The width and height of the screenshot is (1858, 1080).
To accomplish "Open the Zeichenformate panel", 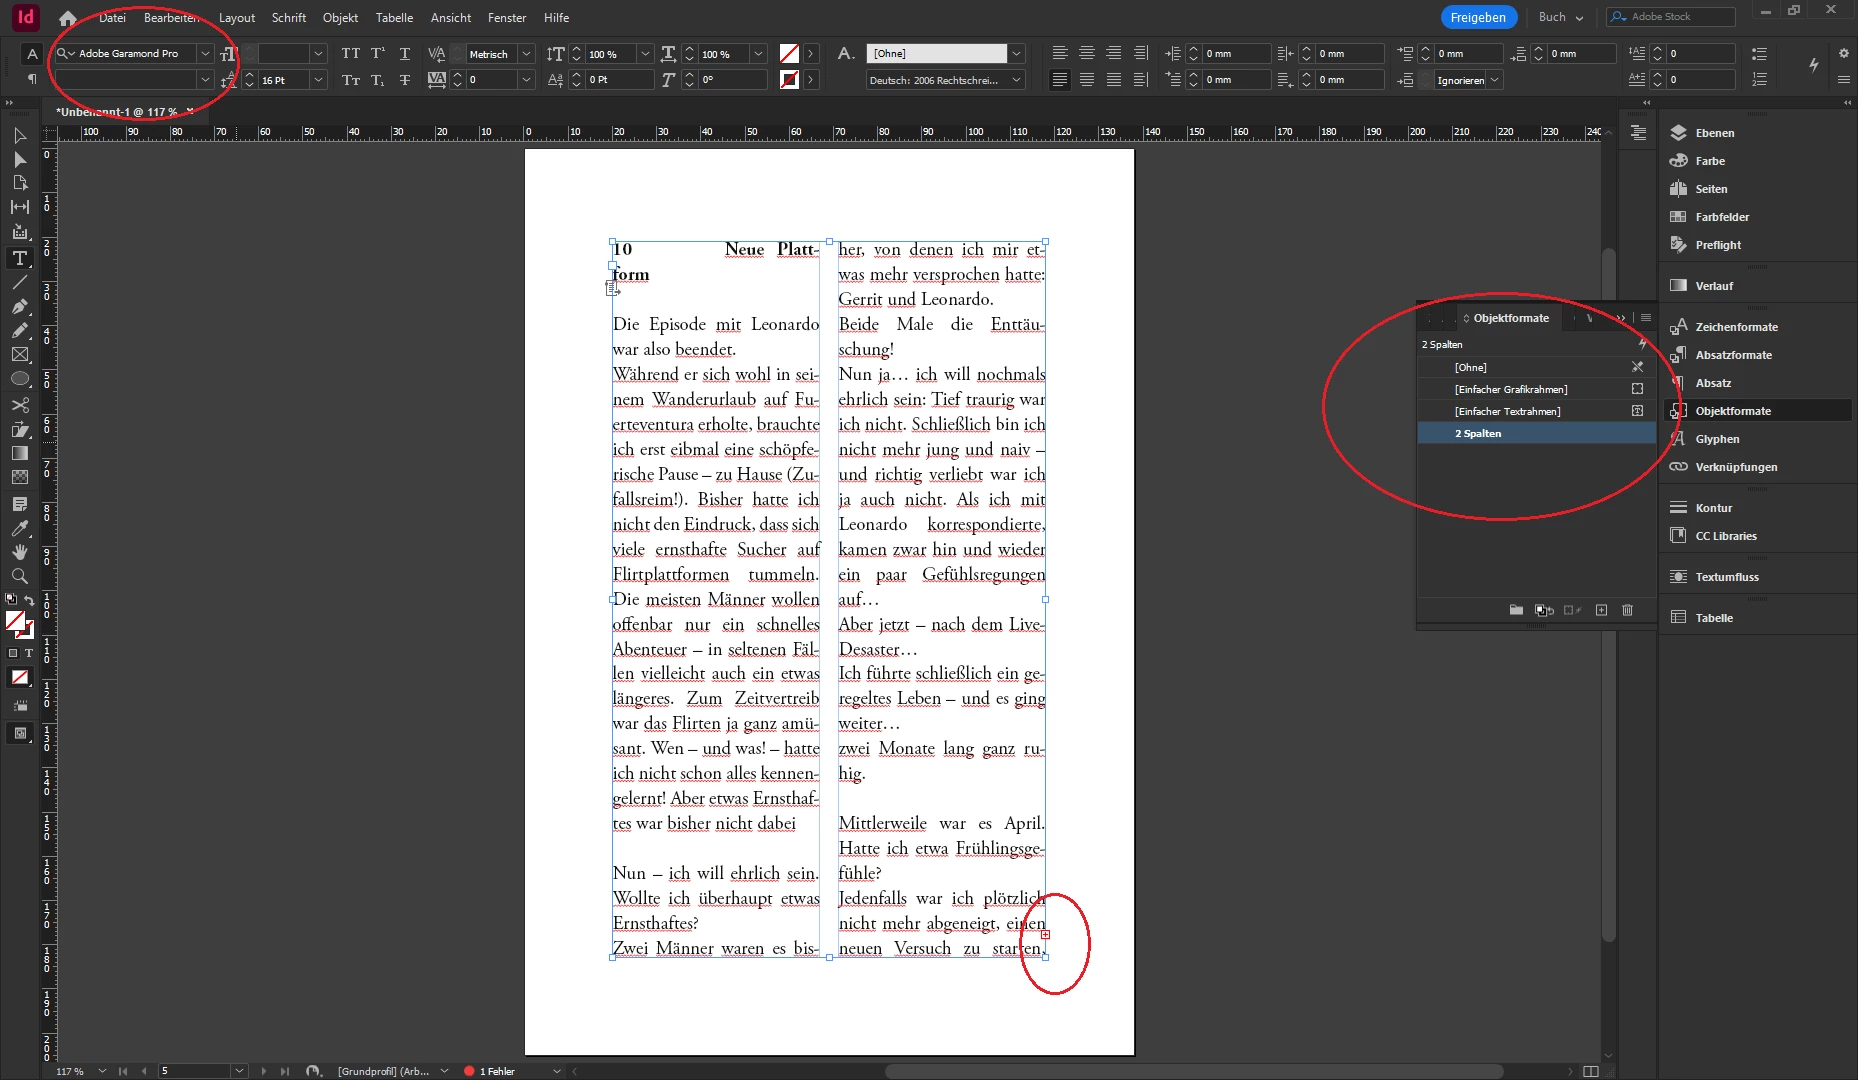I will tap(1736, 327).
